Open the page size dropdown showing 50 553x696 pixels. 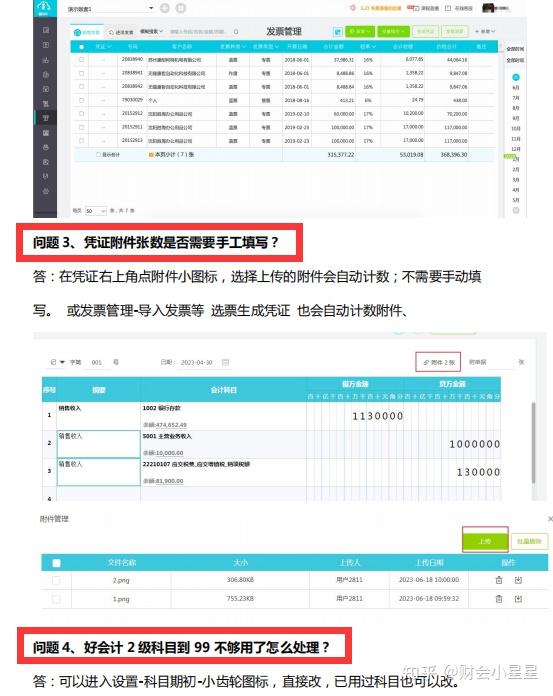coord(95,210)
